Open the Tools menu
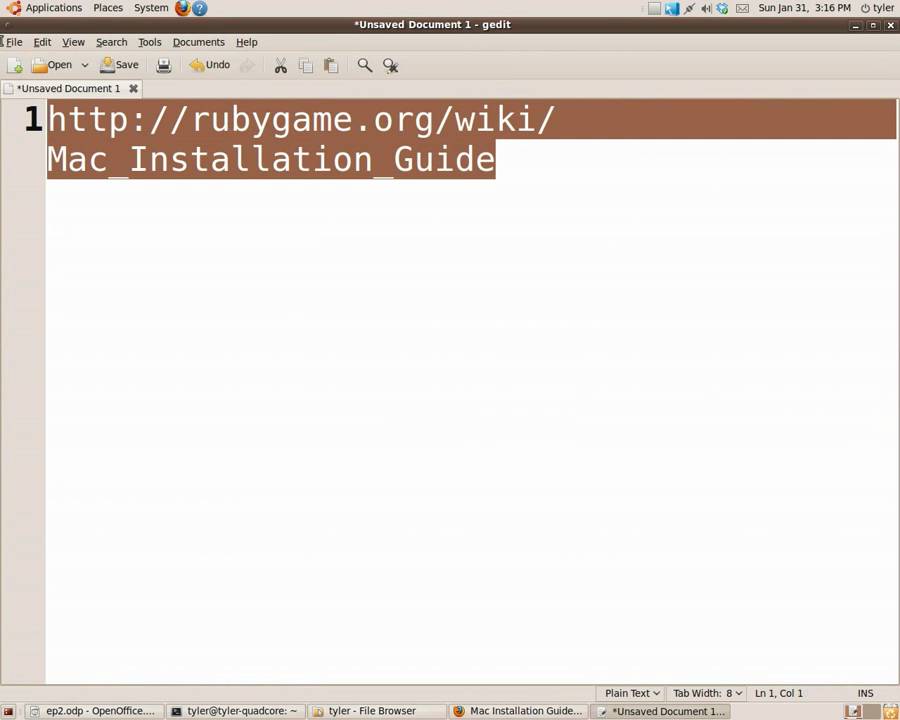Viewport: 900px width, 720px height. tap(149, 42)
